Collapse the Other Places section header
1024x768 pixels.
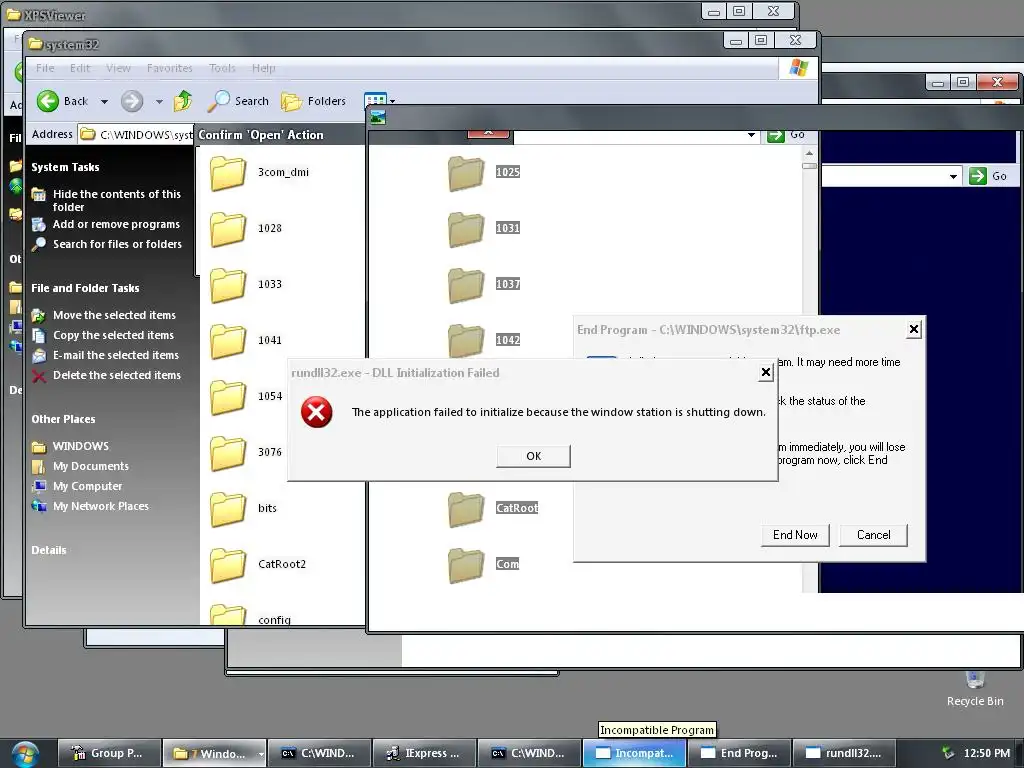63,419
